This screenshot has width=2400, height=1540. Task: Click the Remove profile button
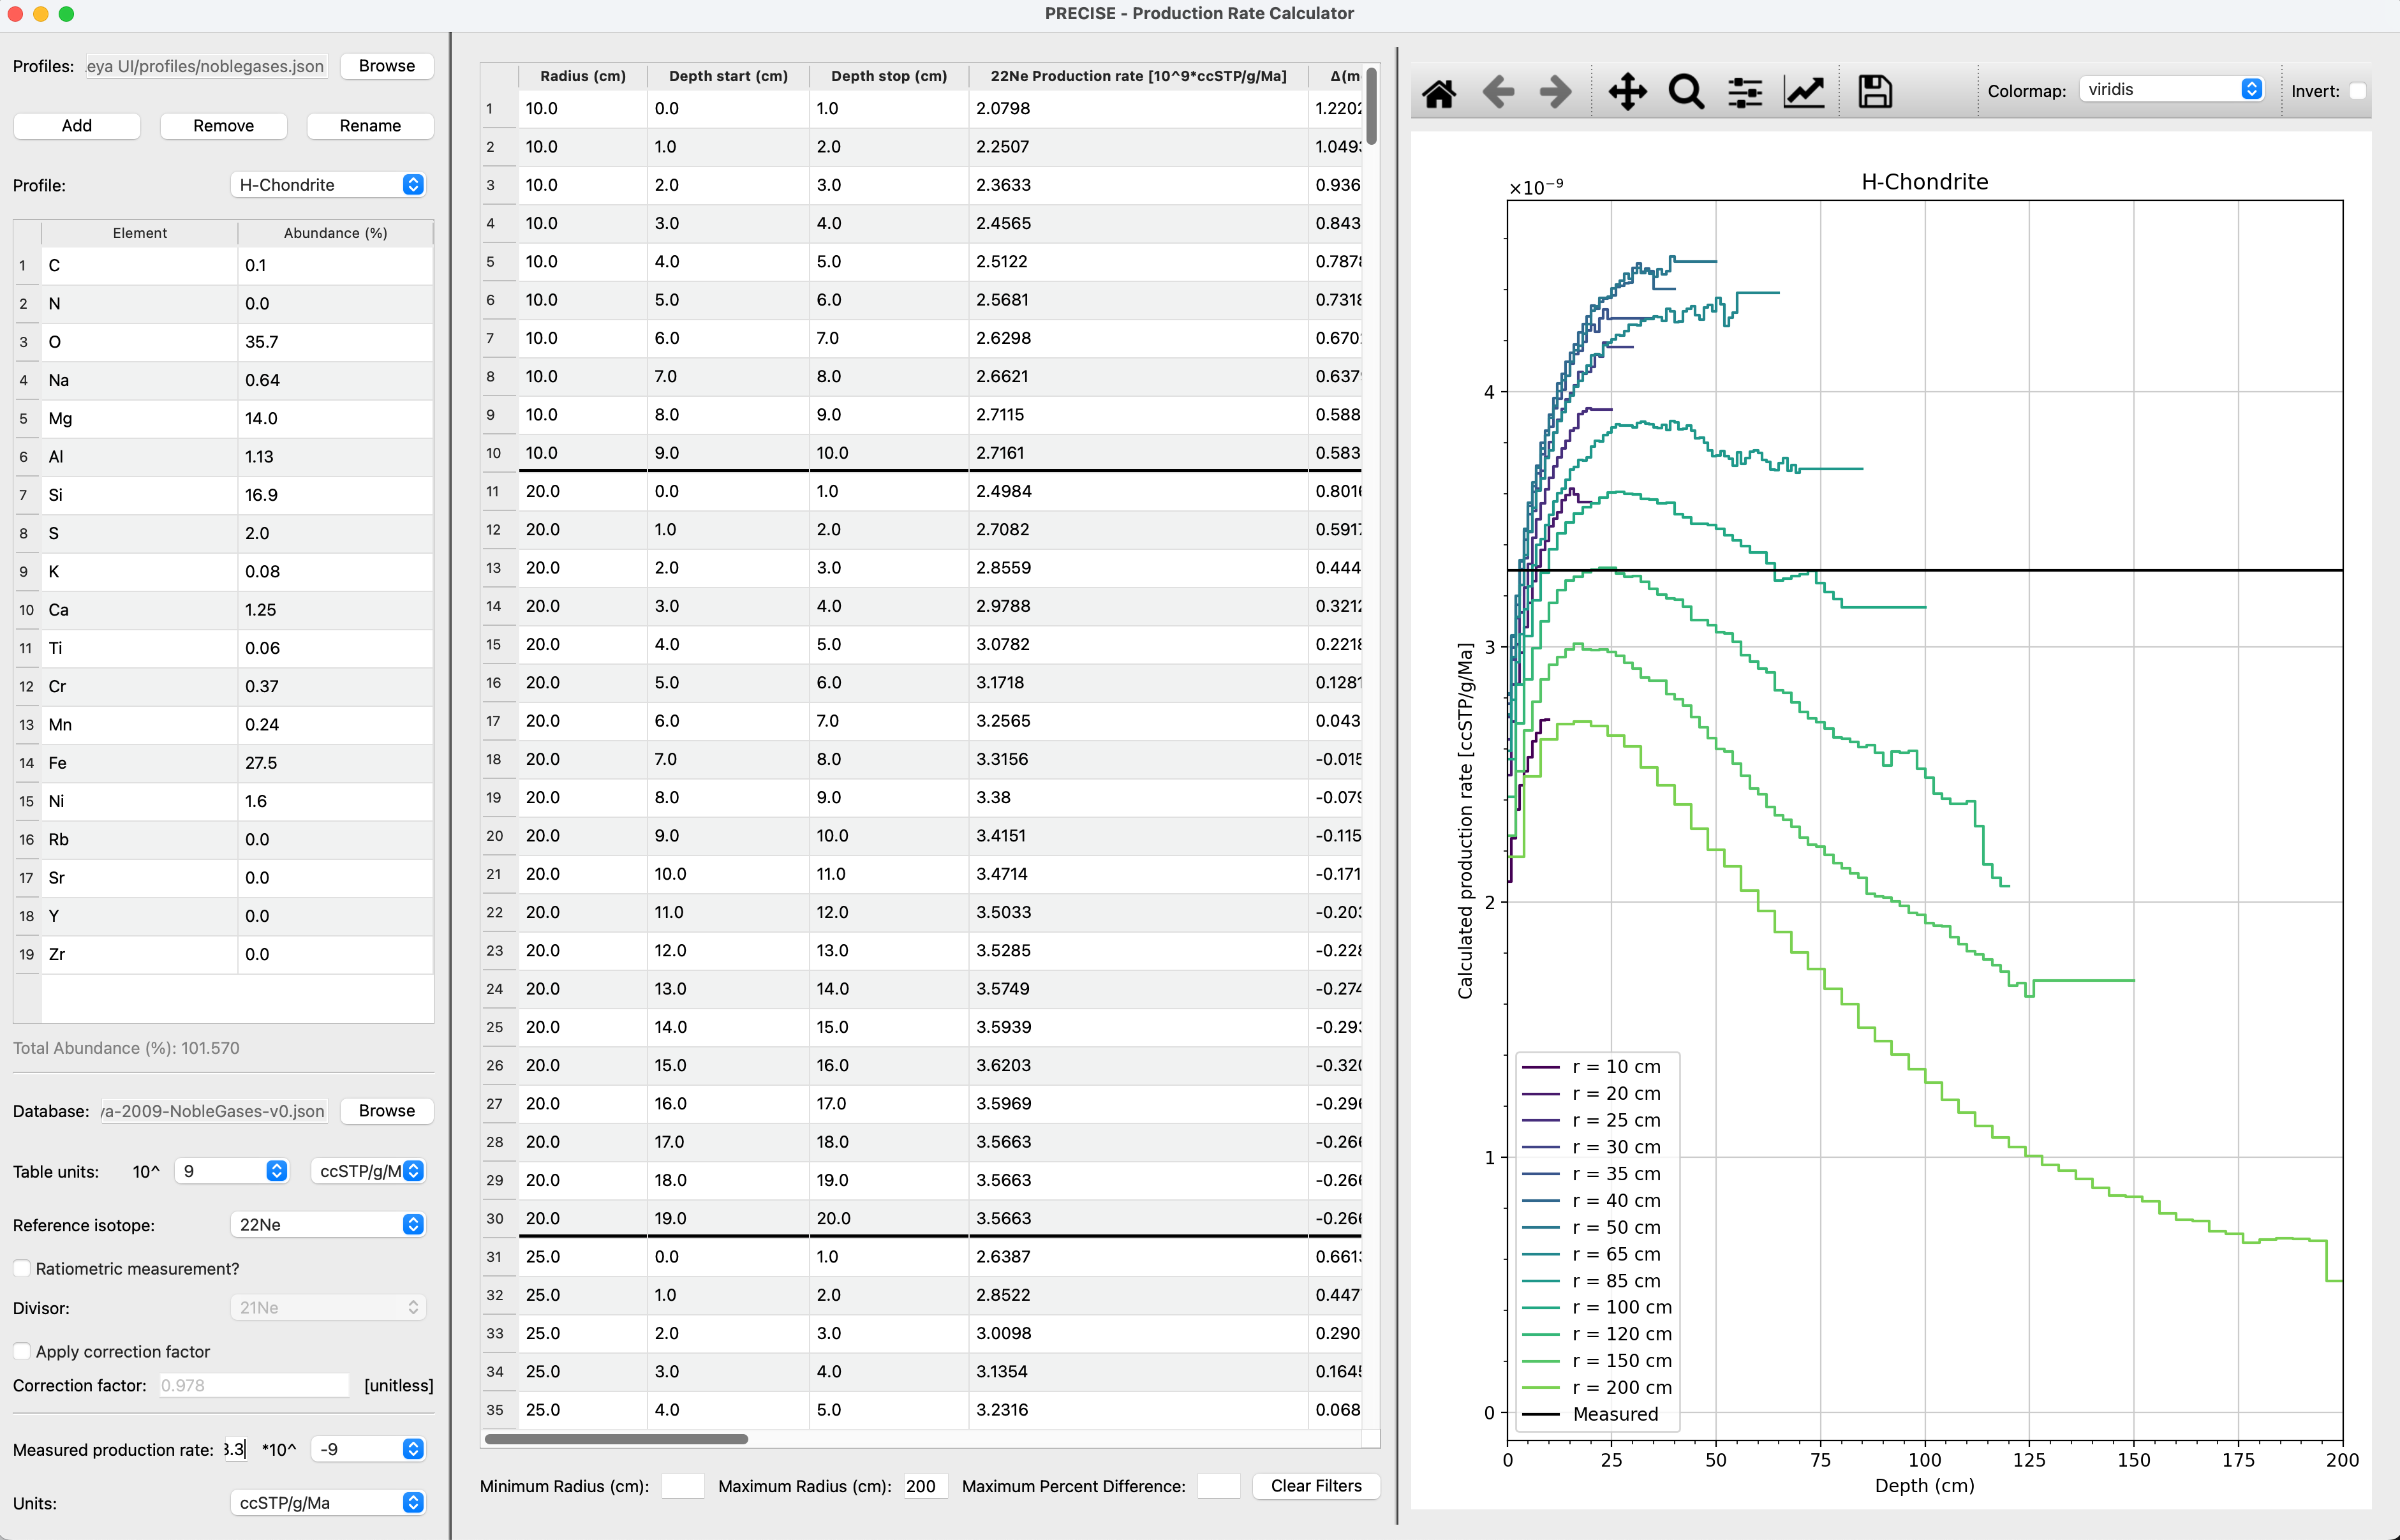point(224,126)
